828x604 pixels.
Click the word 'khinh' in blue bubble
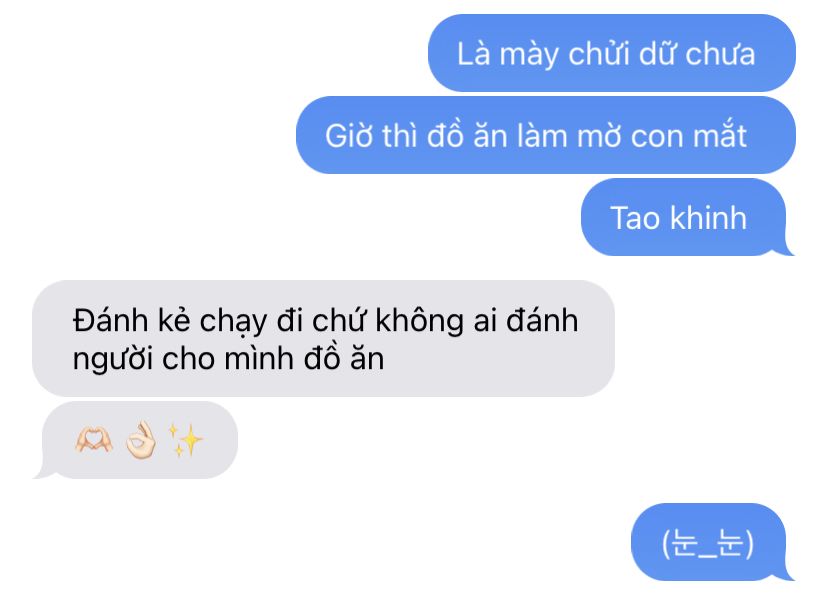708,218
